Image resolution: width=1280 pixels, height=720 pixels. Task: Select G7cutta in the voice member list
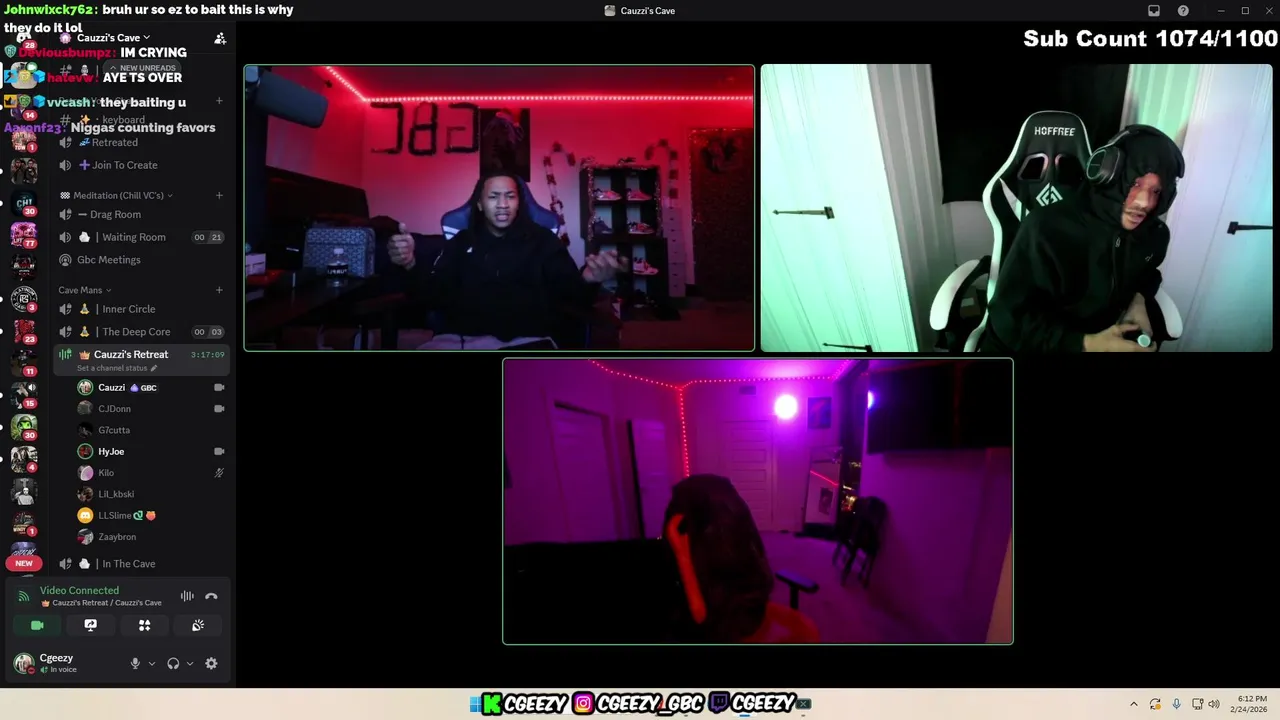(x=150, y=430)
